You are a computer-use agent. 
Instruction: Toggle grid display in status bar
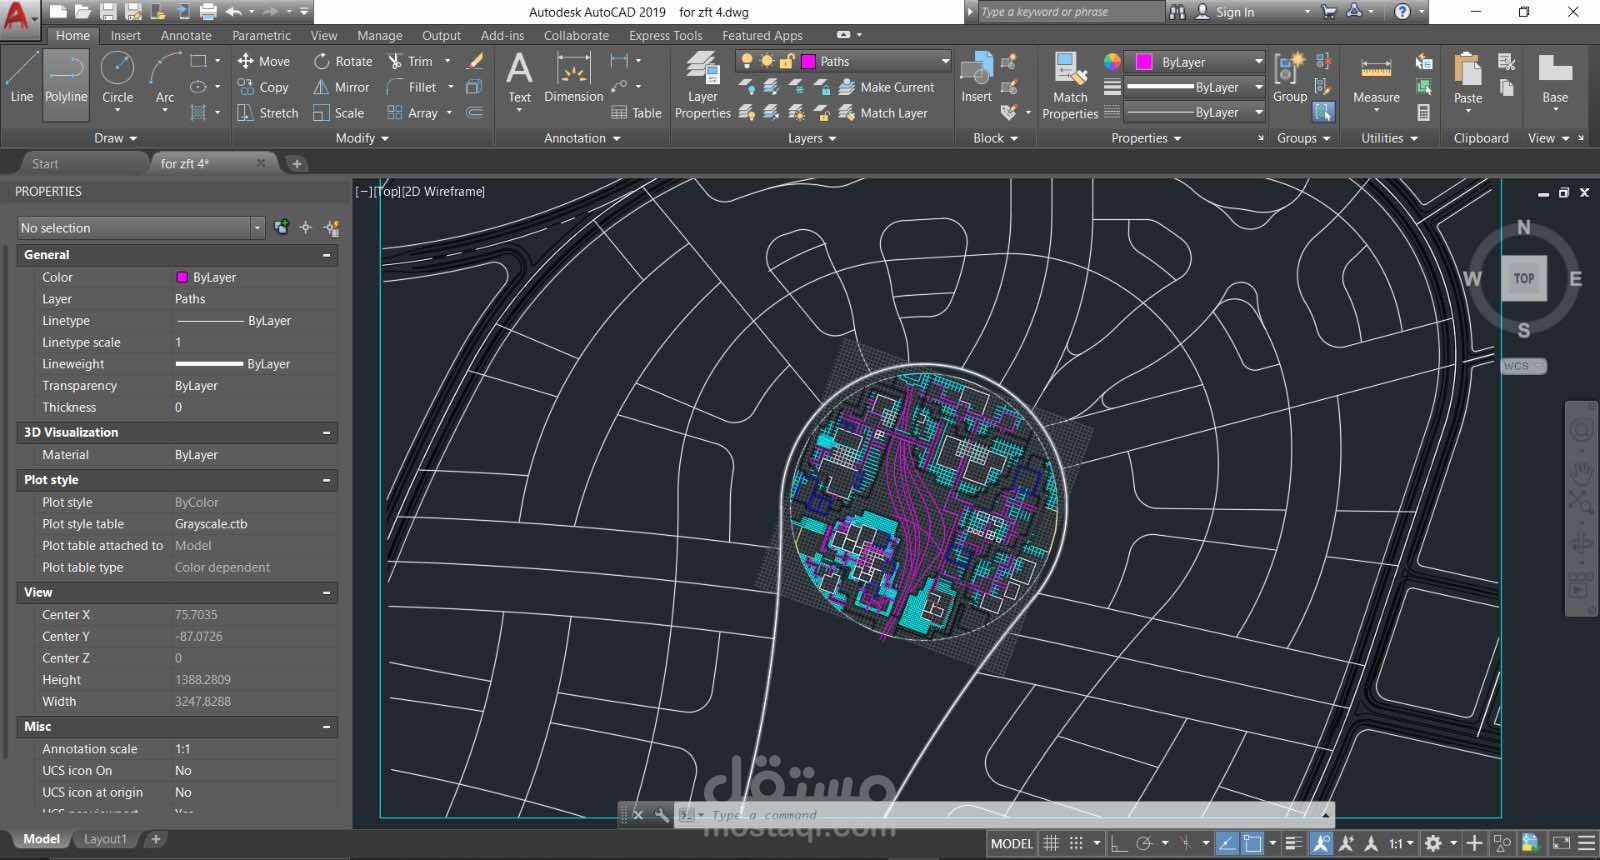click(1051, 843)
